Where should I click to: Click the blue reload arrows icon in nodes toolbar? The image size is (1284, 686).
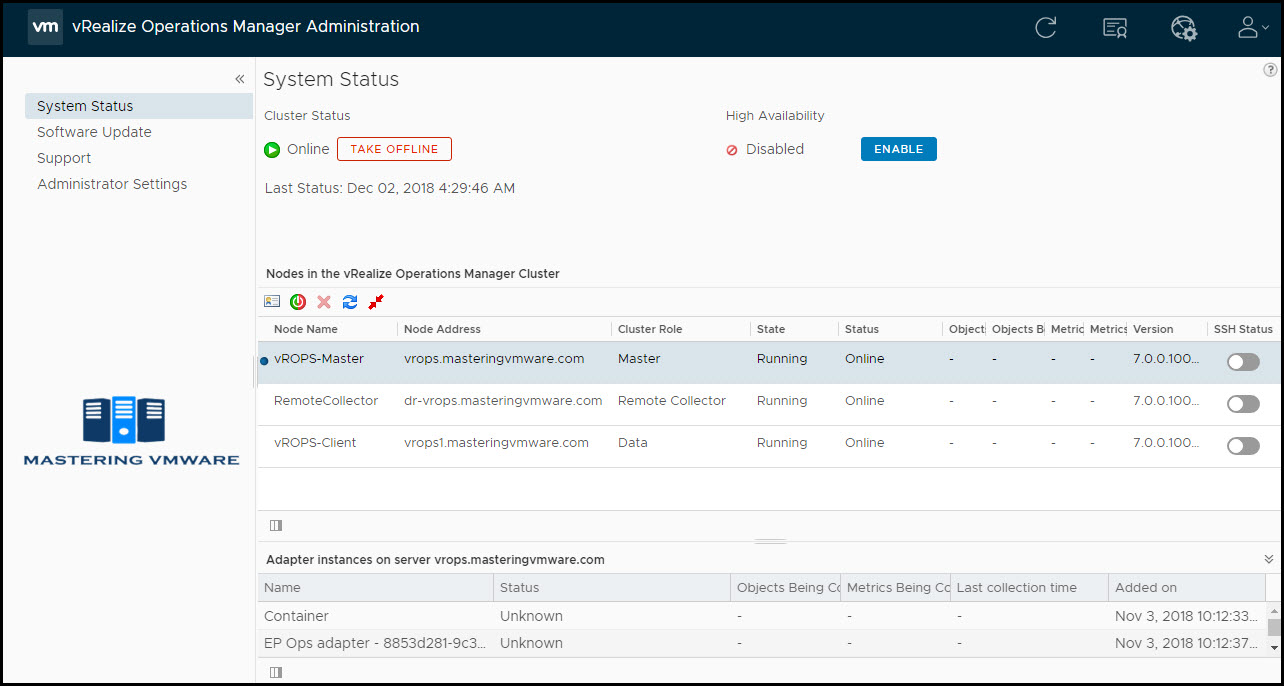click(x=350, y=302)
